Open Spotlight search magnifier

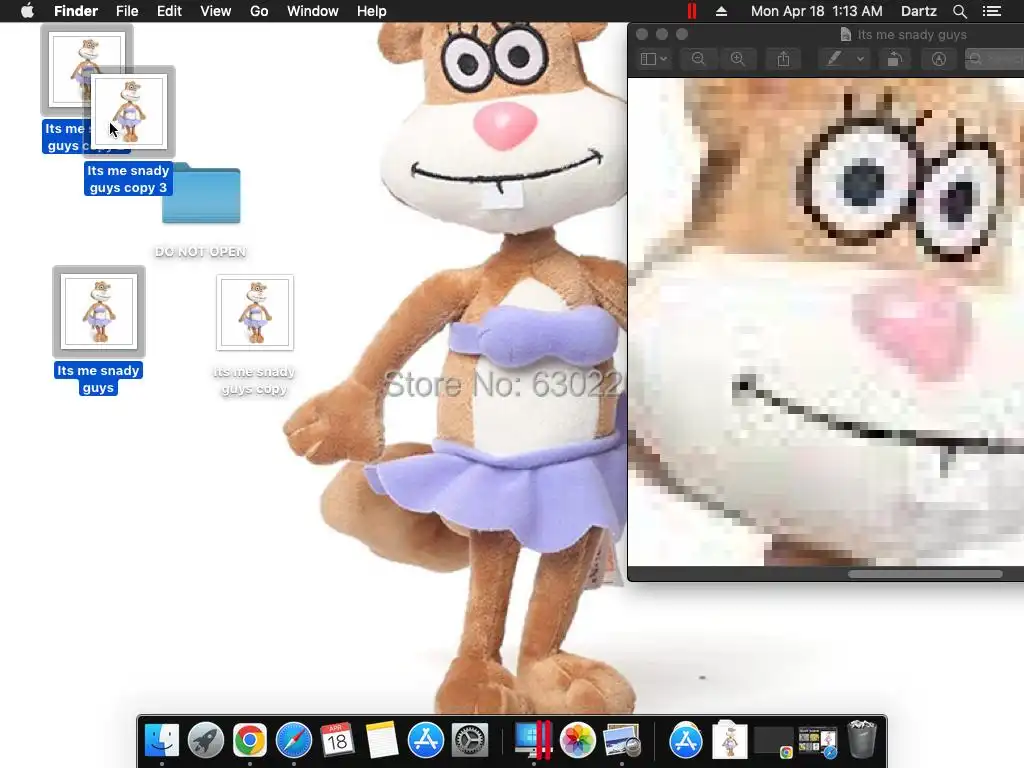click(960, 11)
